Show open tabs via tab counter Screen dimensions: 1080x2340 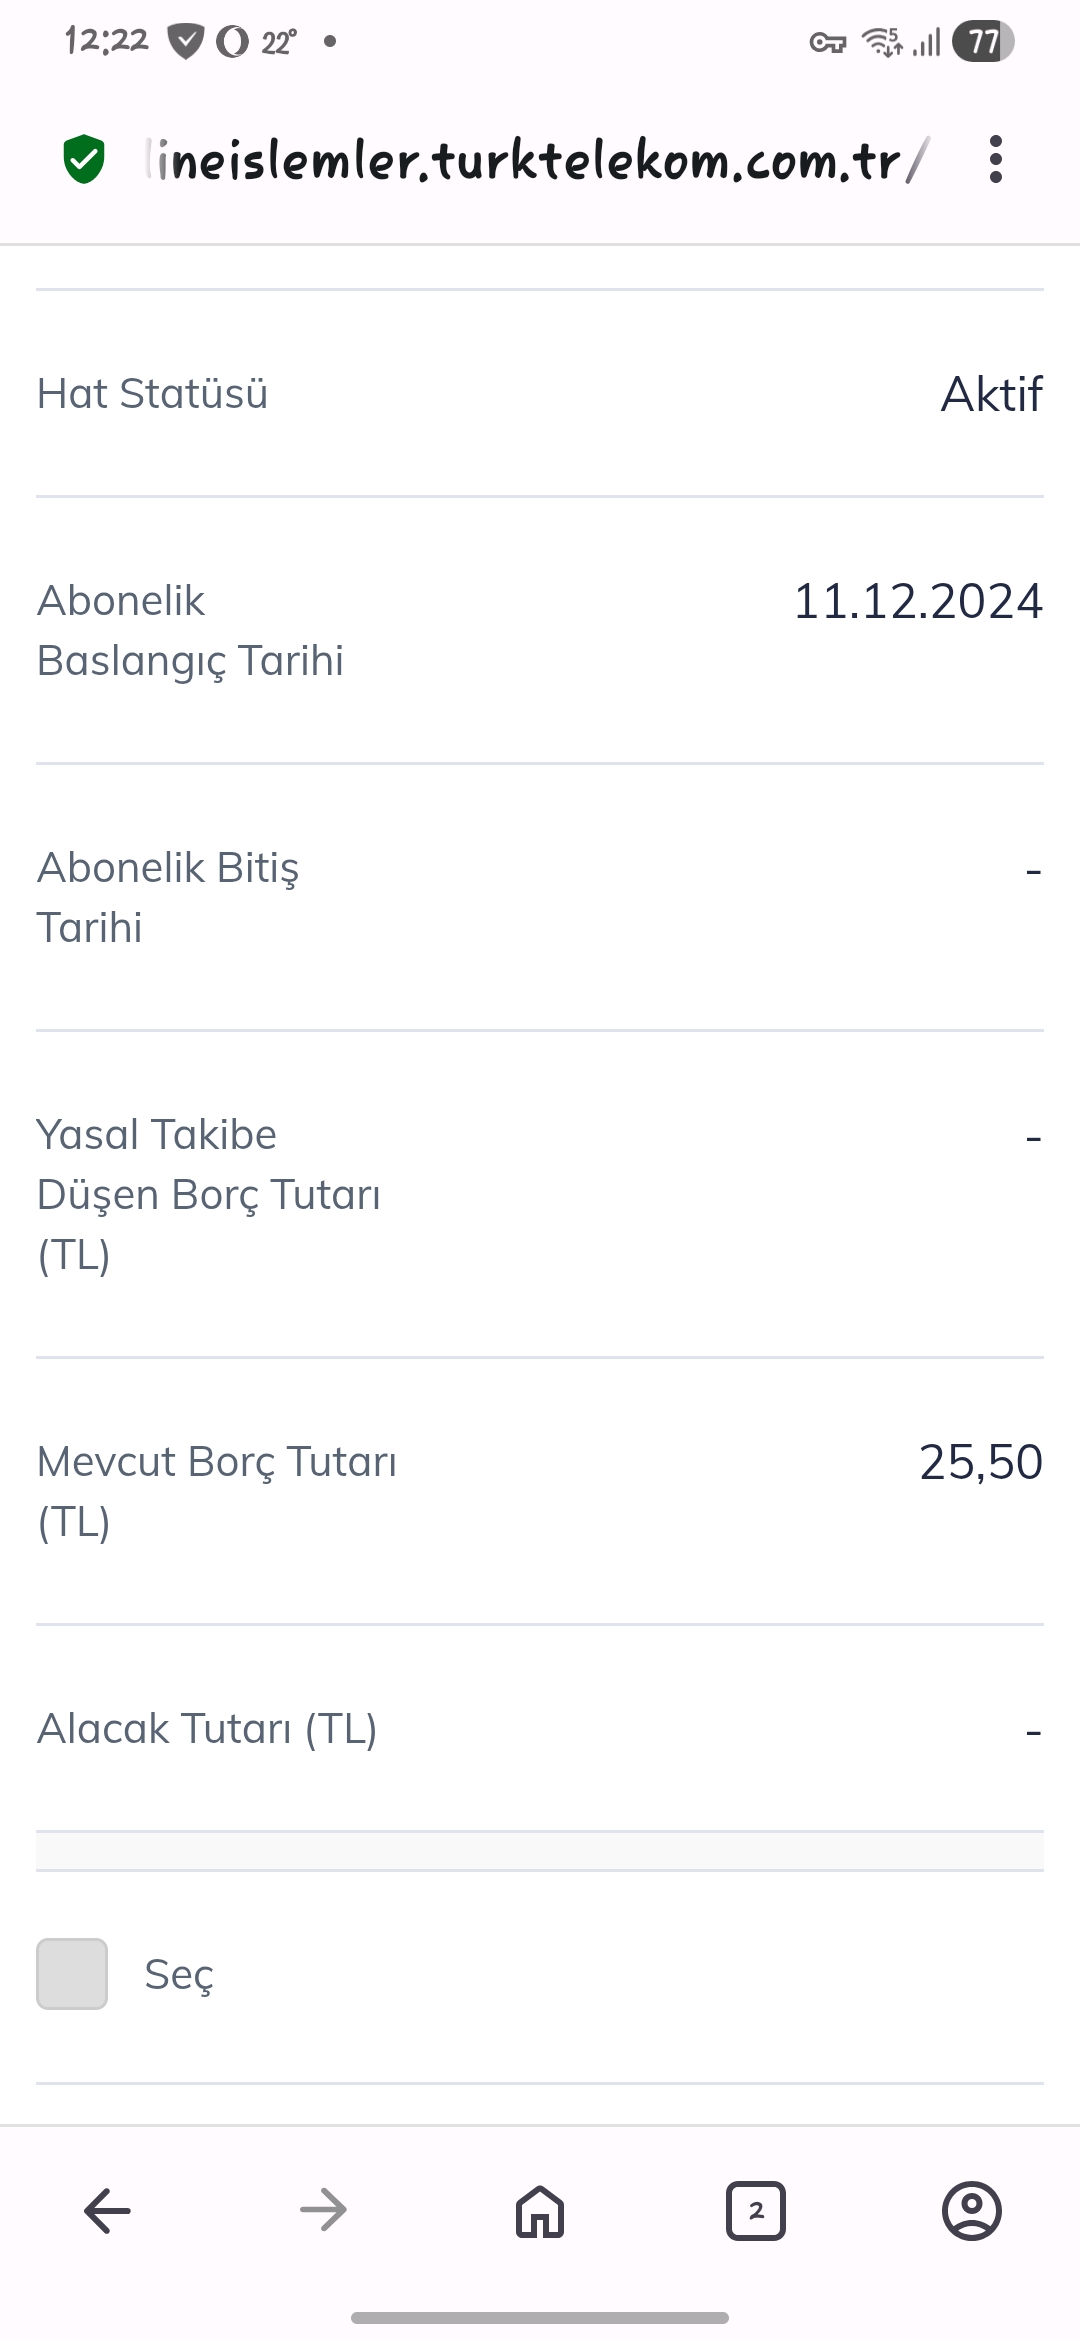756,2210
